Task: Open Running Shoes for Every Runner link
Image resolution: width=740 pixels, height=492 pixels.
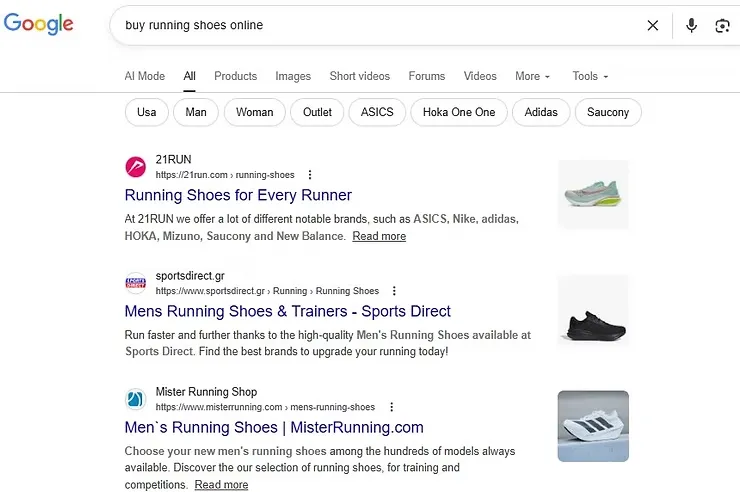Action: point(238,195)
